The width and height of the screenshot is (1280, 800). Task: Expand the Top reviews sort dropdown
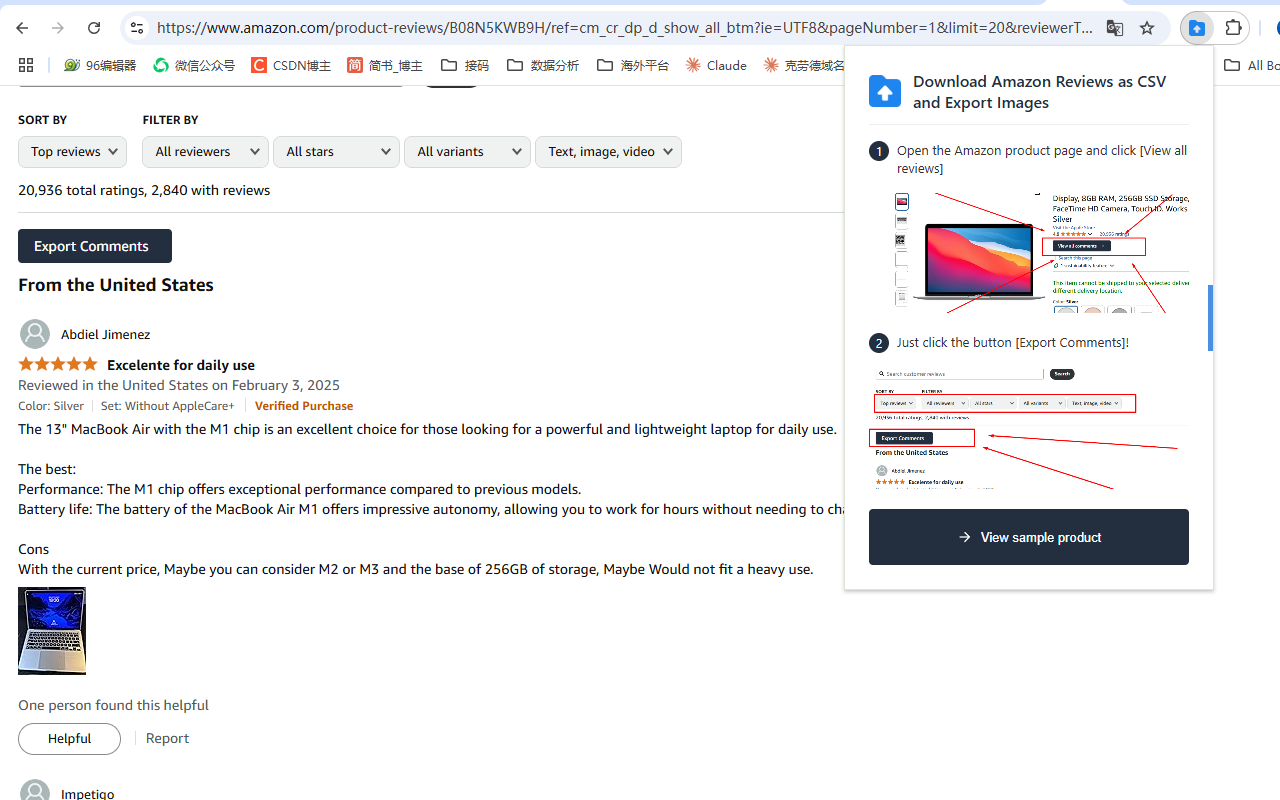coord(72,152)
